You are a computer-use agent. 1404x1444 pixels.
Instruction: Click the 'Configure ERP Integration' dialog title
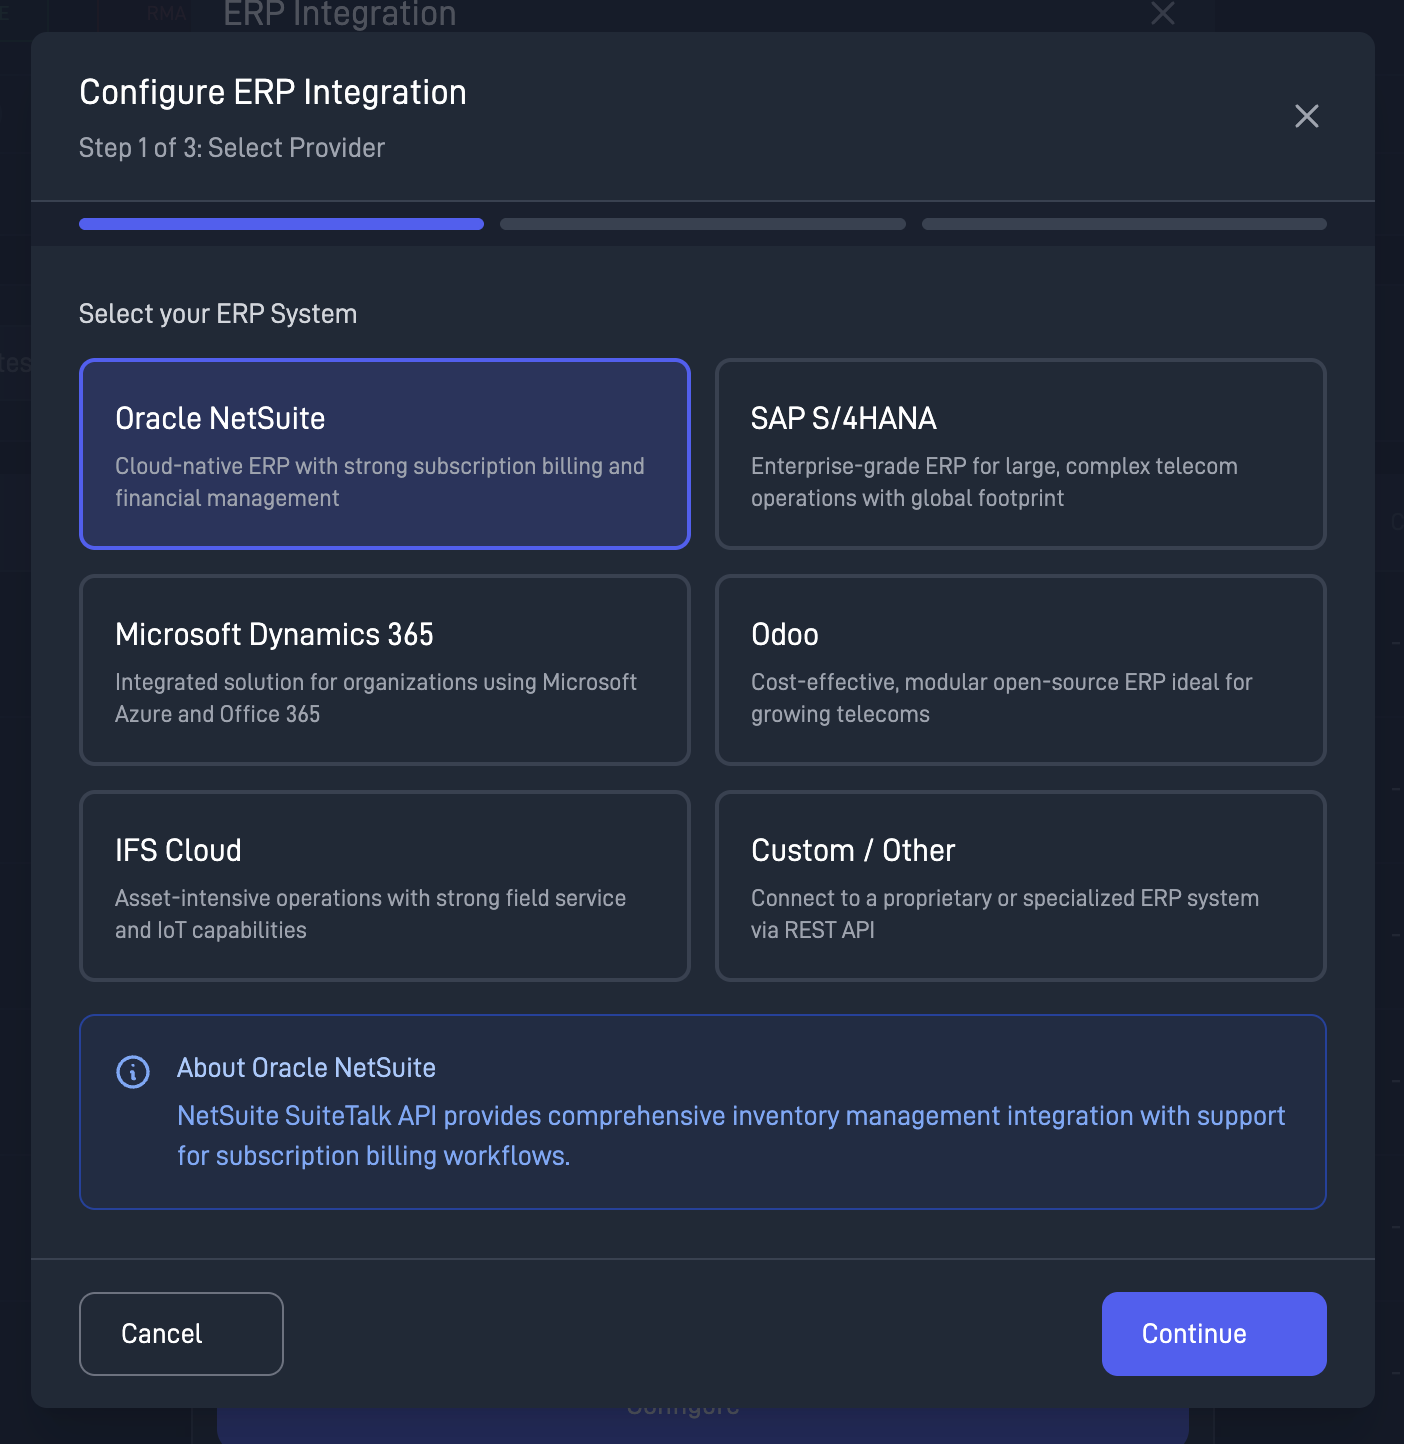click(x=273, y=92)
